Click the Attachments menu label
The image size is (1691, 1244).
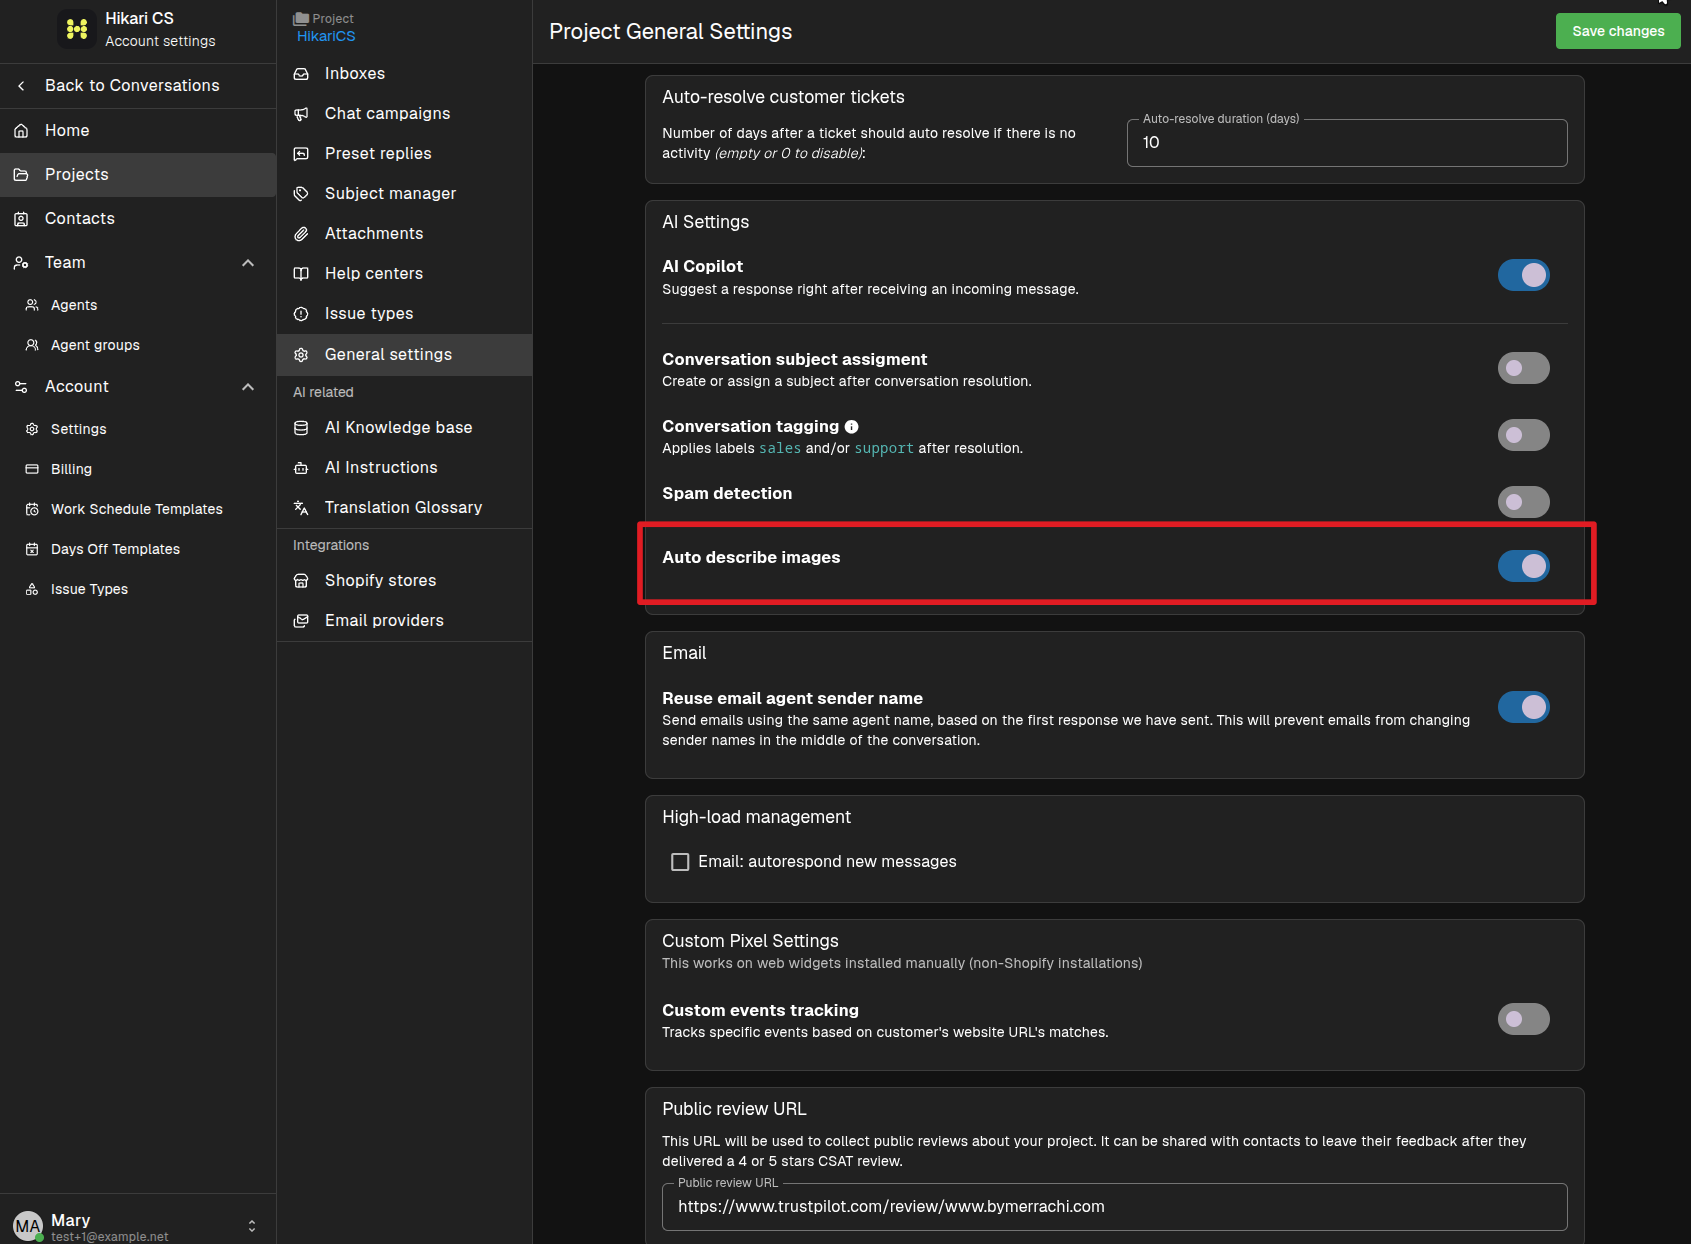tap(374, 234)
